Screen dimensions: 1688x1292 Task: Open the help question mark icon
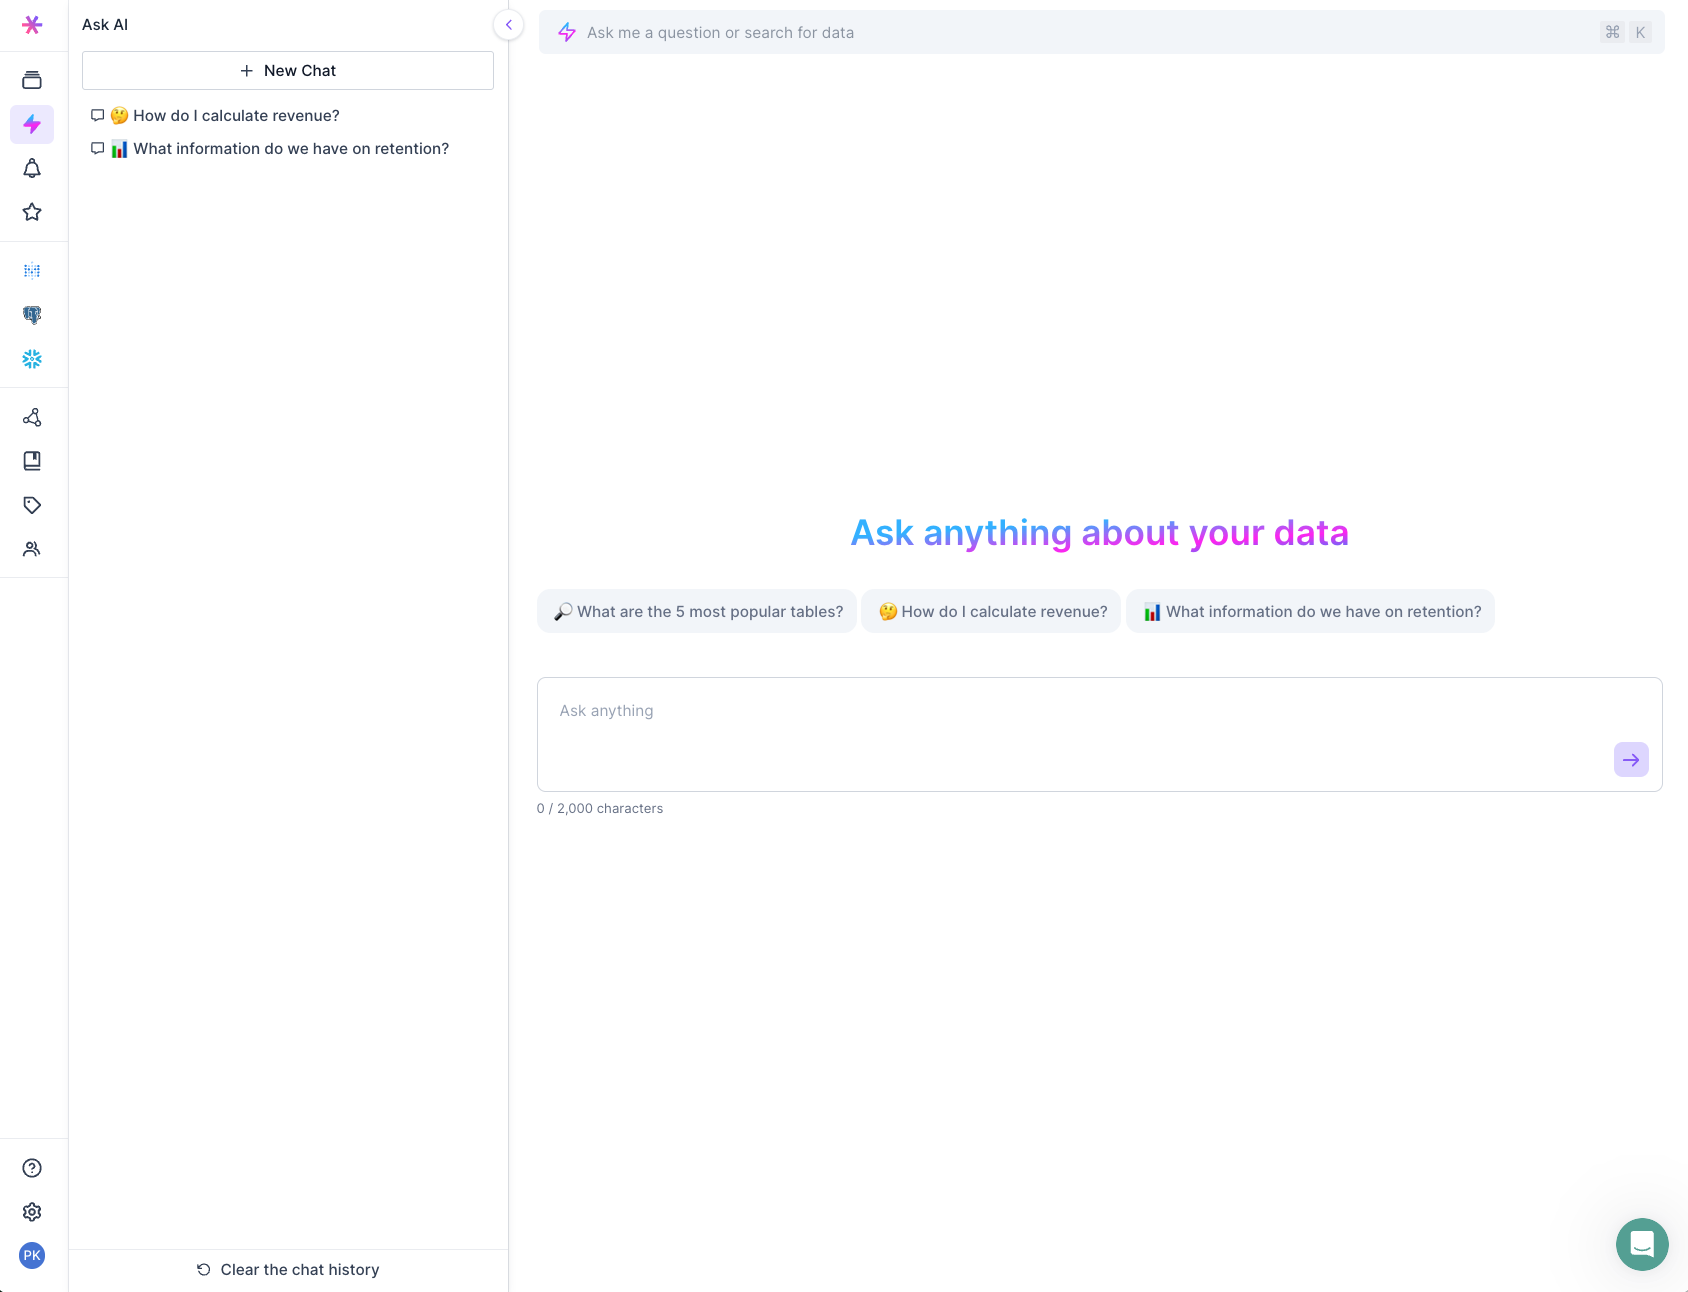coord(32,1167)
